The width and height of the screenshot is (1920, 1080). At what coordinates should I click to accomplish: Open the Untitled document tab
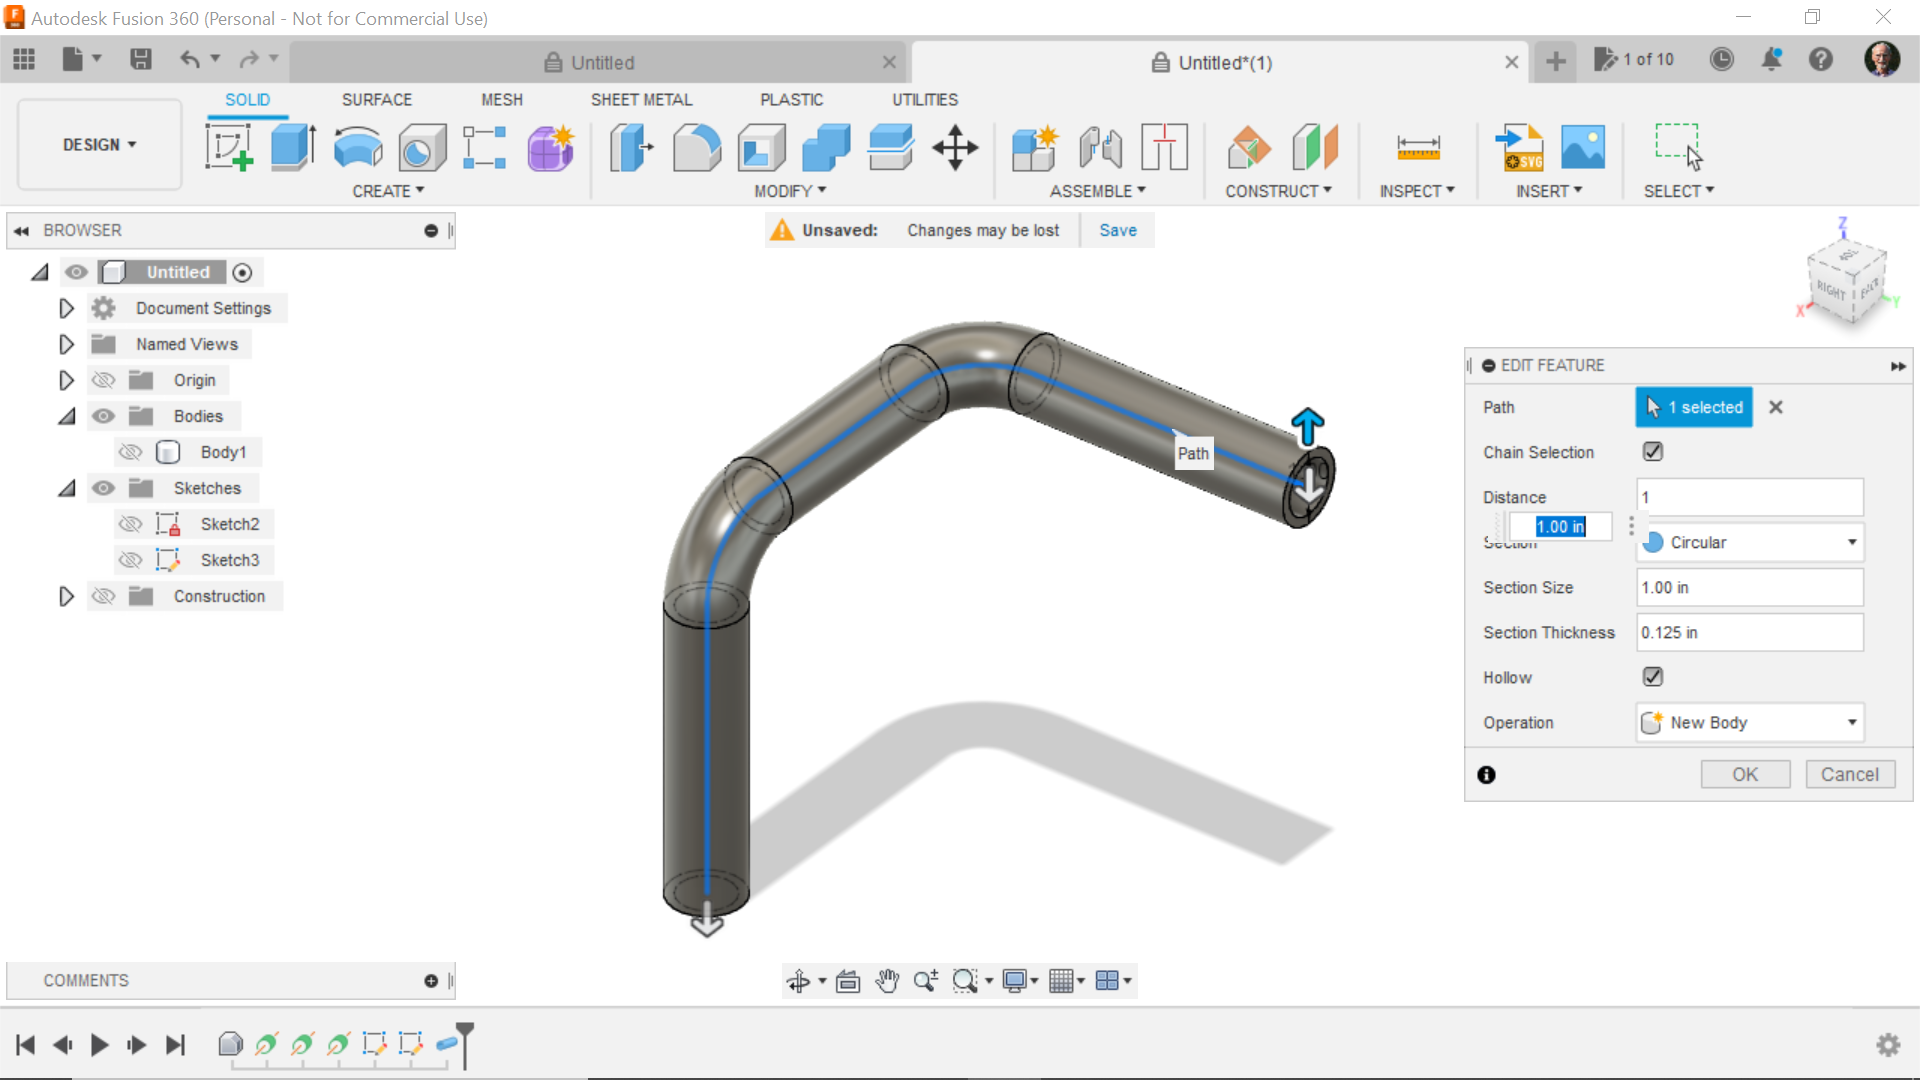600,62
